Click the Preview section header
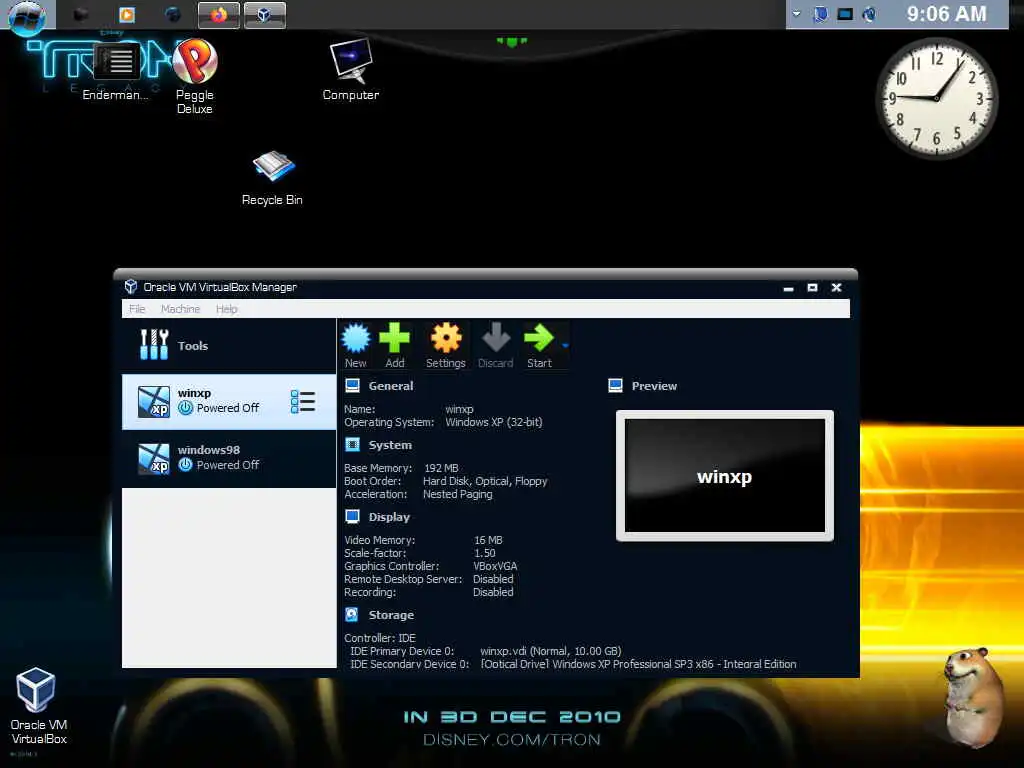 point(654,386)
